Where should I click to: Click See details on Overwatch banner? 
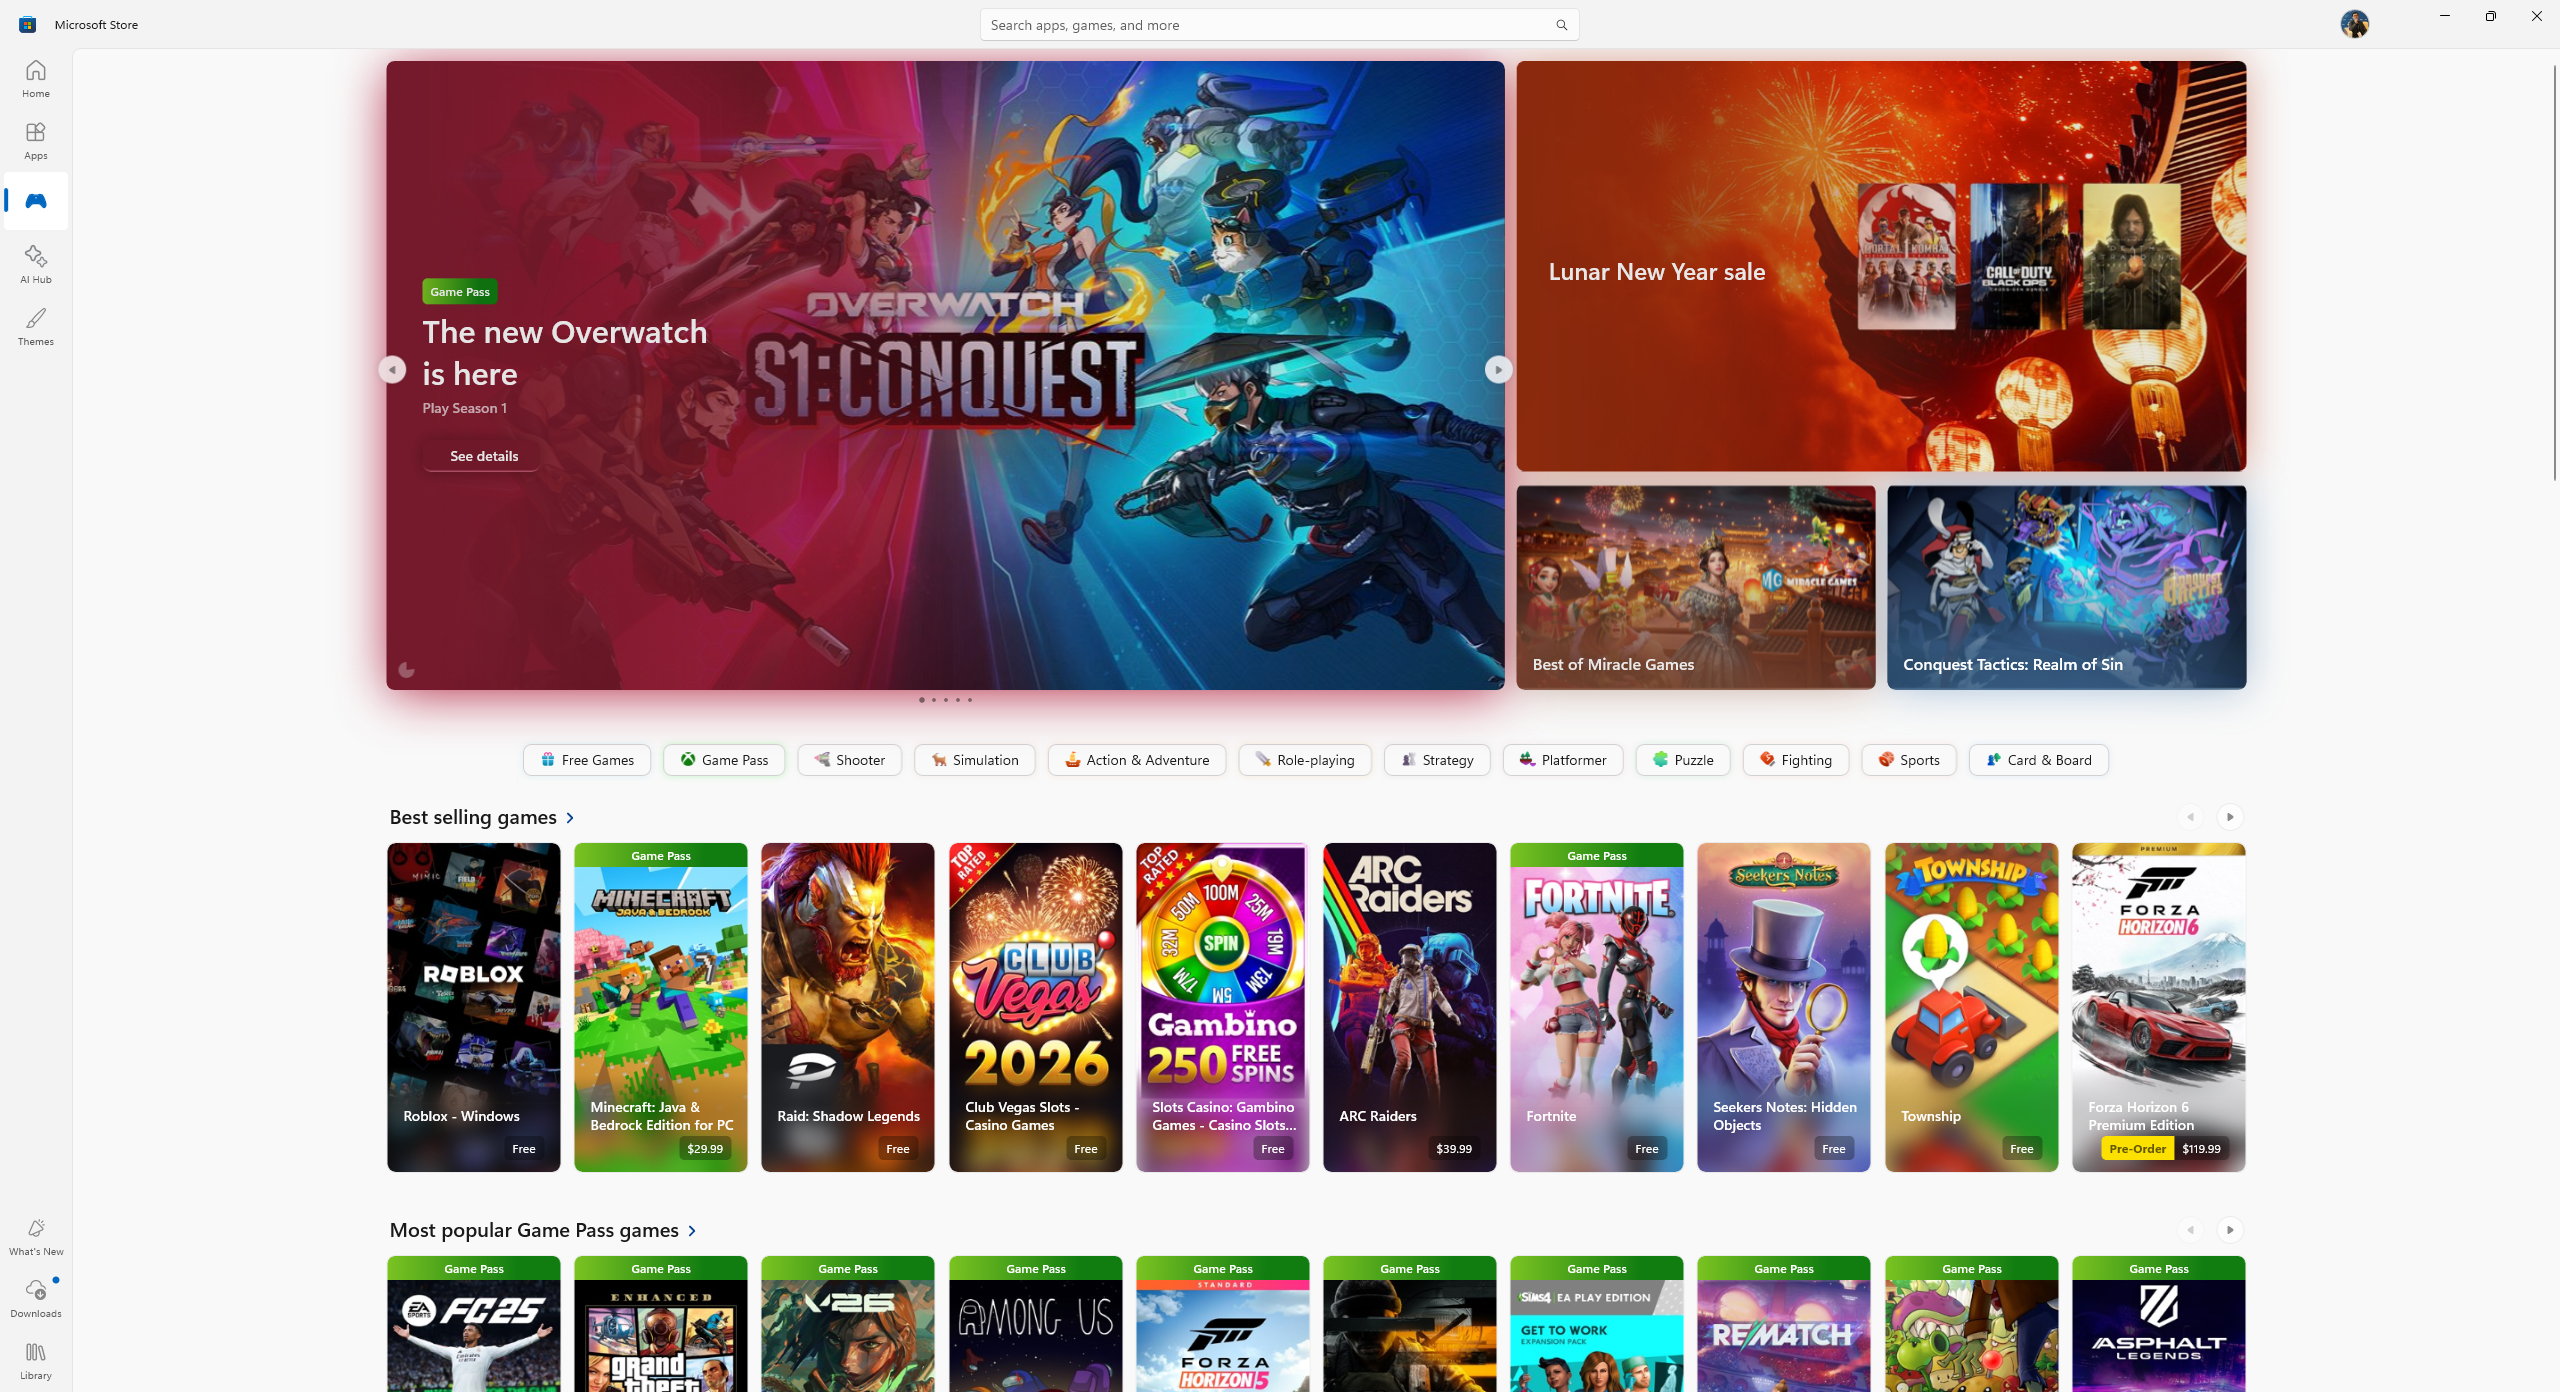point(484,456)
